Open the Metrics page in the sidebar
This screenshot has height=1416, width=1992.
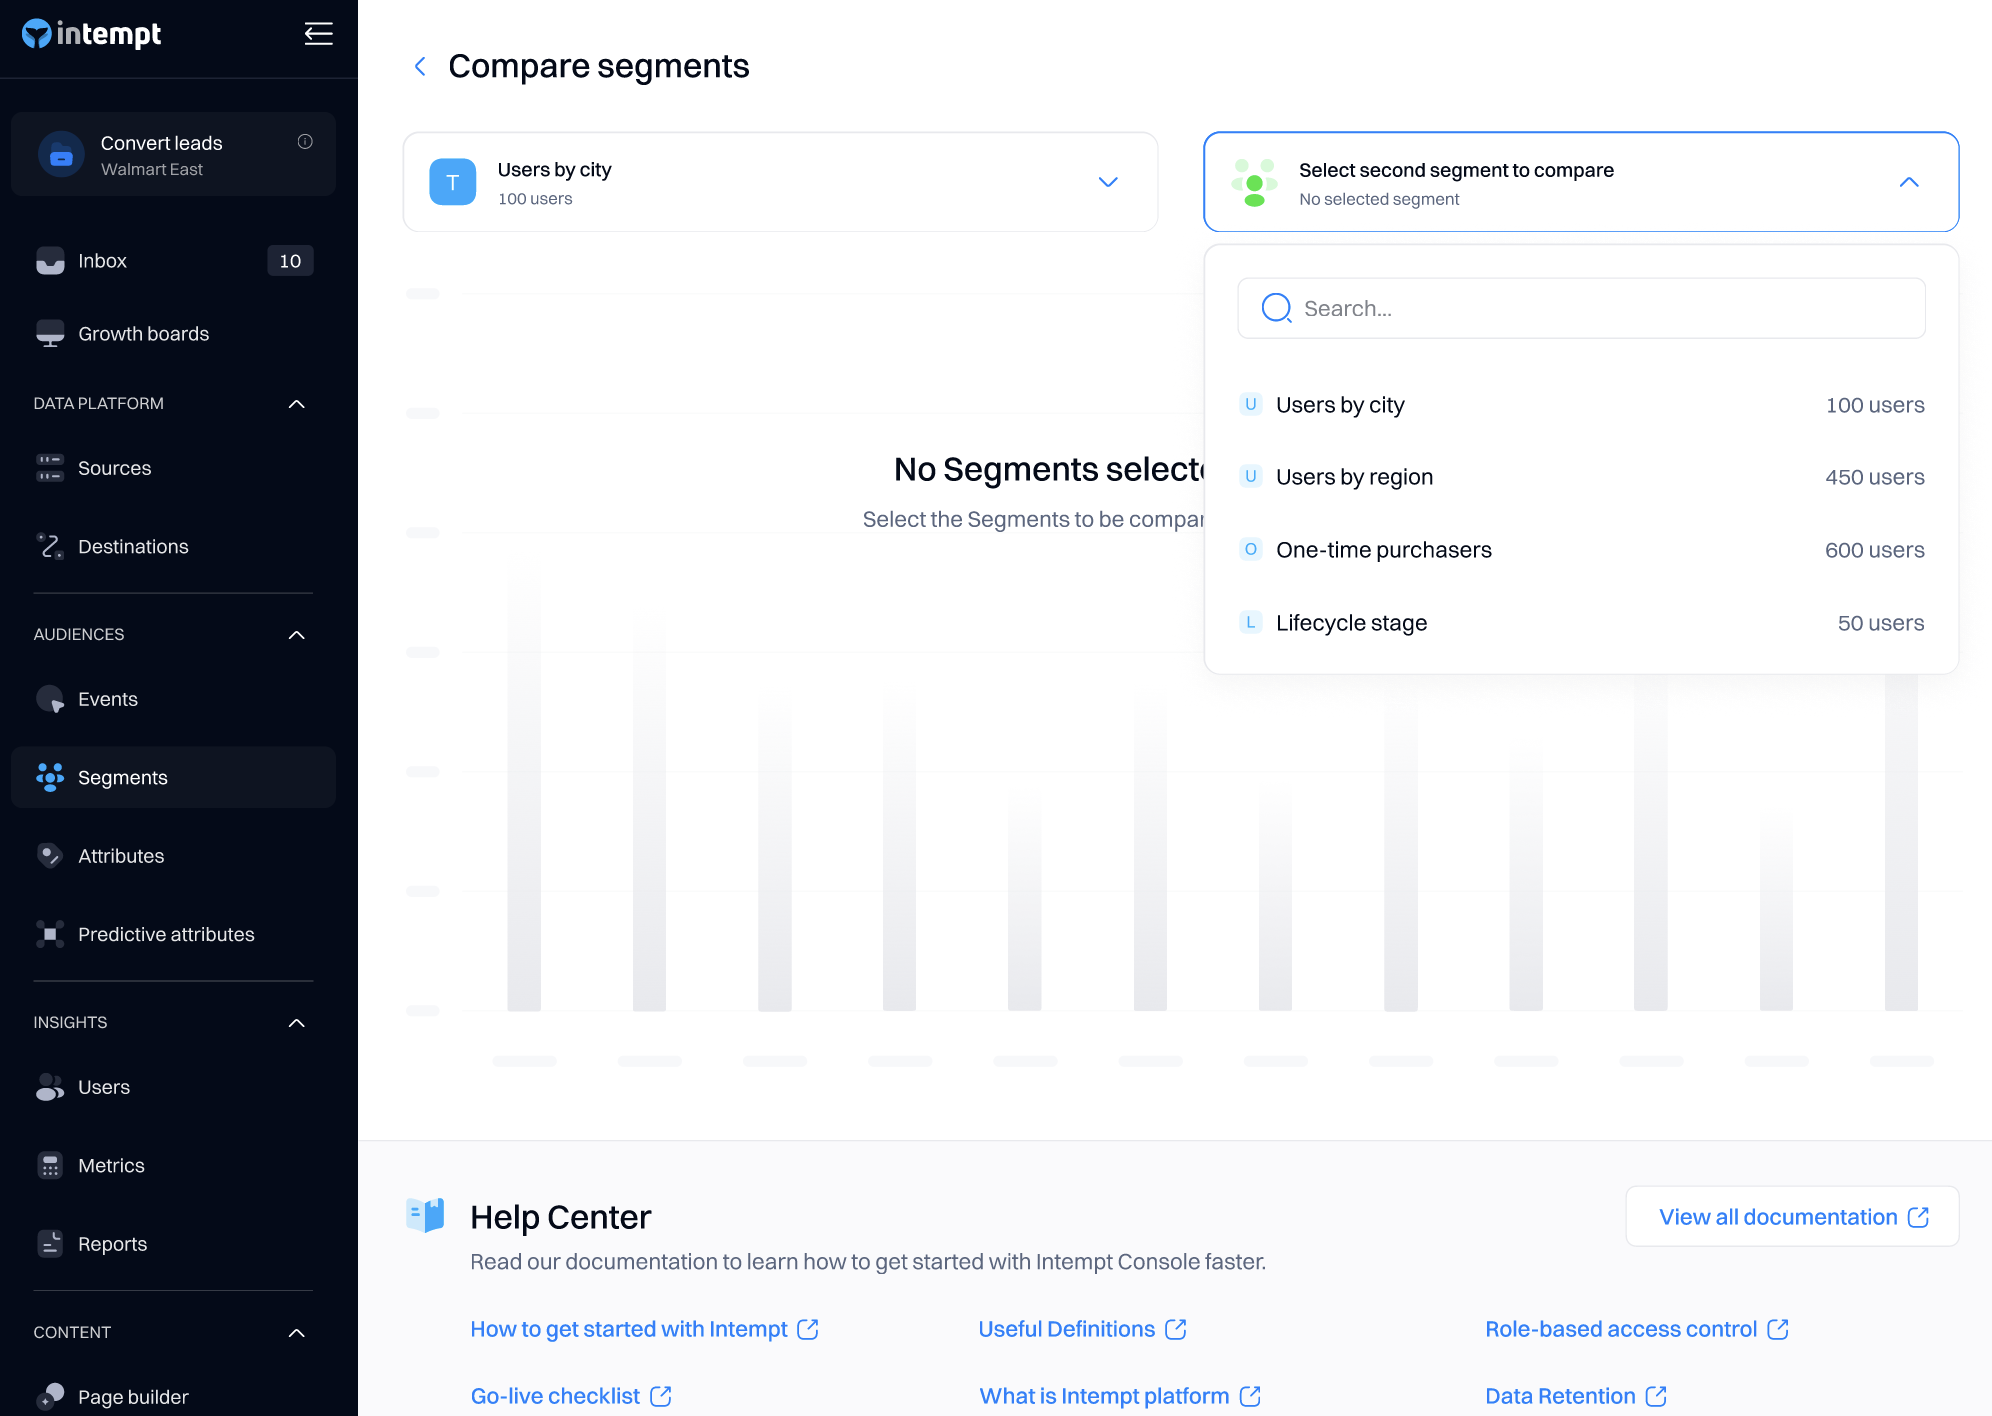[x=111, y=1166]
